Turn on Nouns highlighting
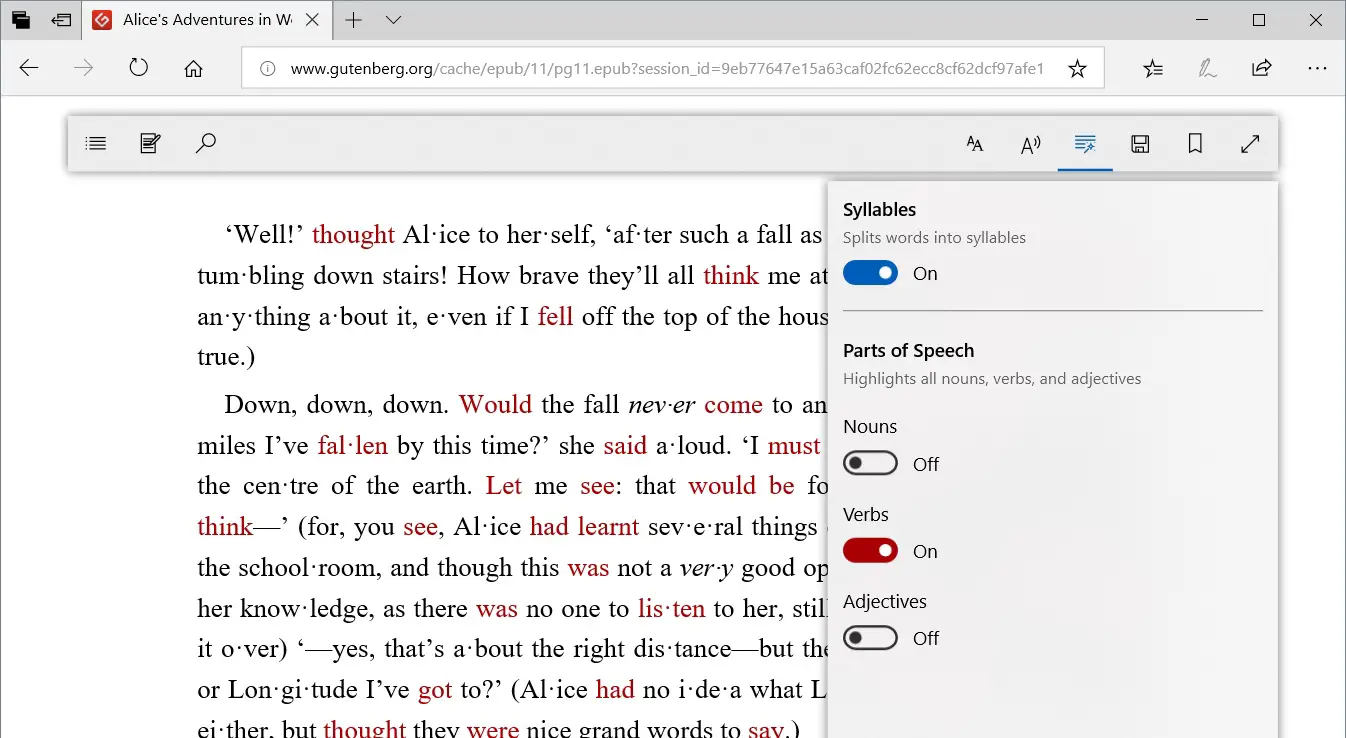The height and width of the screenshot is (738, 1346). pyautogui.click(x=870, y=464)
